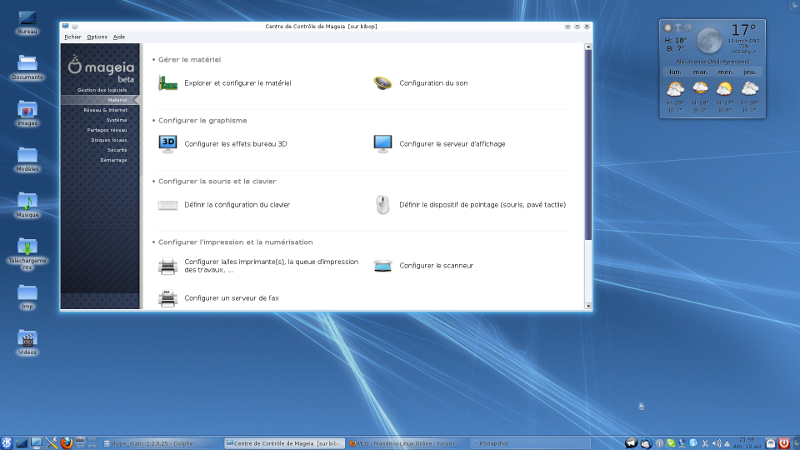Click the Klipper scissors tray icon
This screenshot has width=800, height=450.
pyautogui.click(x=705, y=443)
